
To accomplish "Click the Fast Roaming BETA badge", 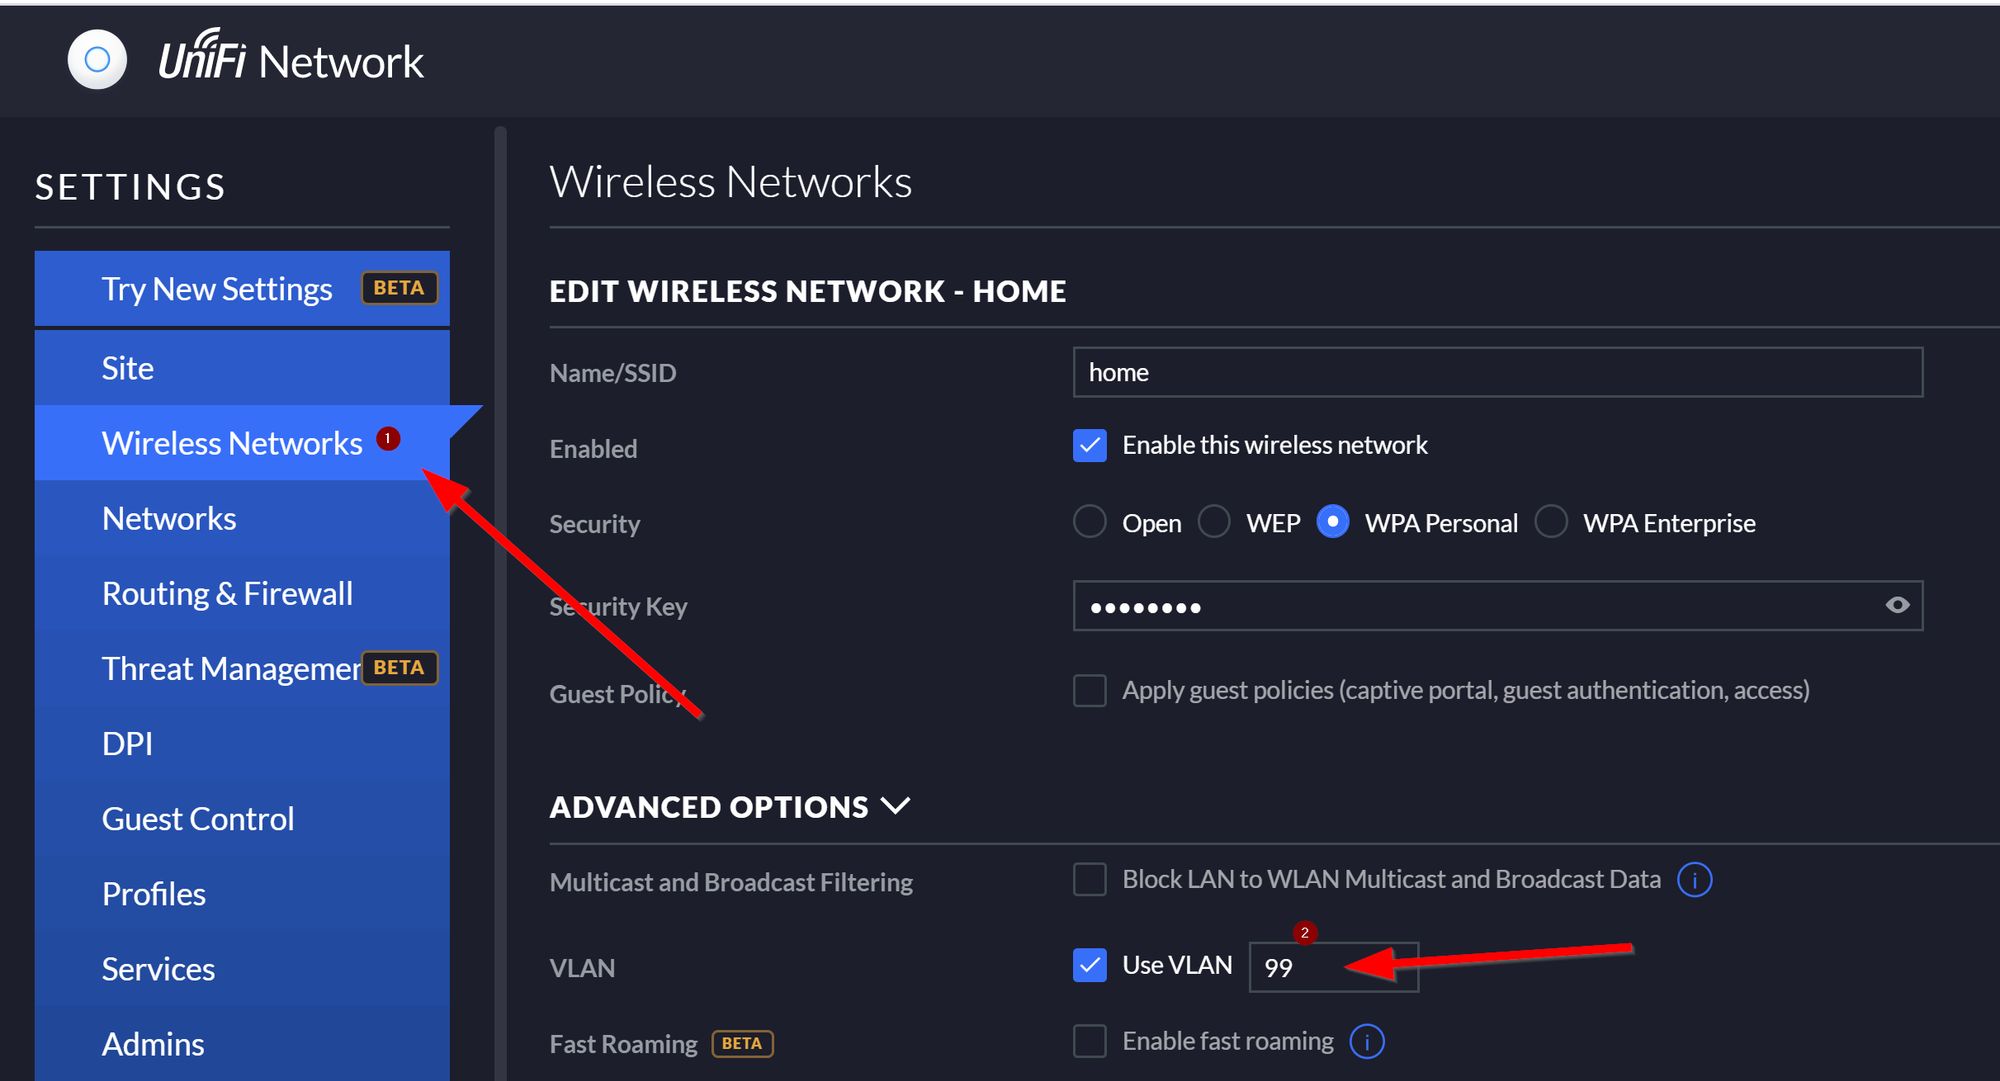I will (x=742, y=1043).
